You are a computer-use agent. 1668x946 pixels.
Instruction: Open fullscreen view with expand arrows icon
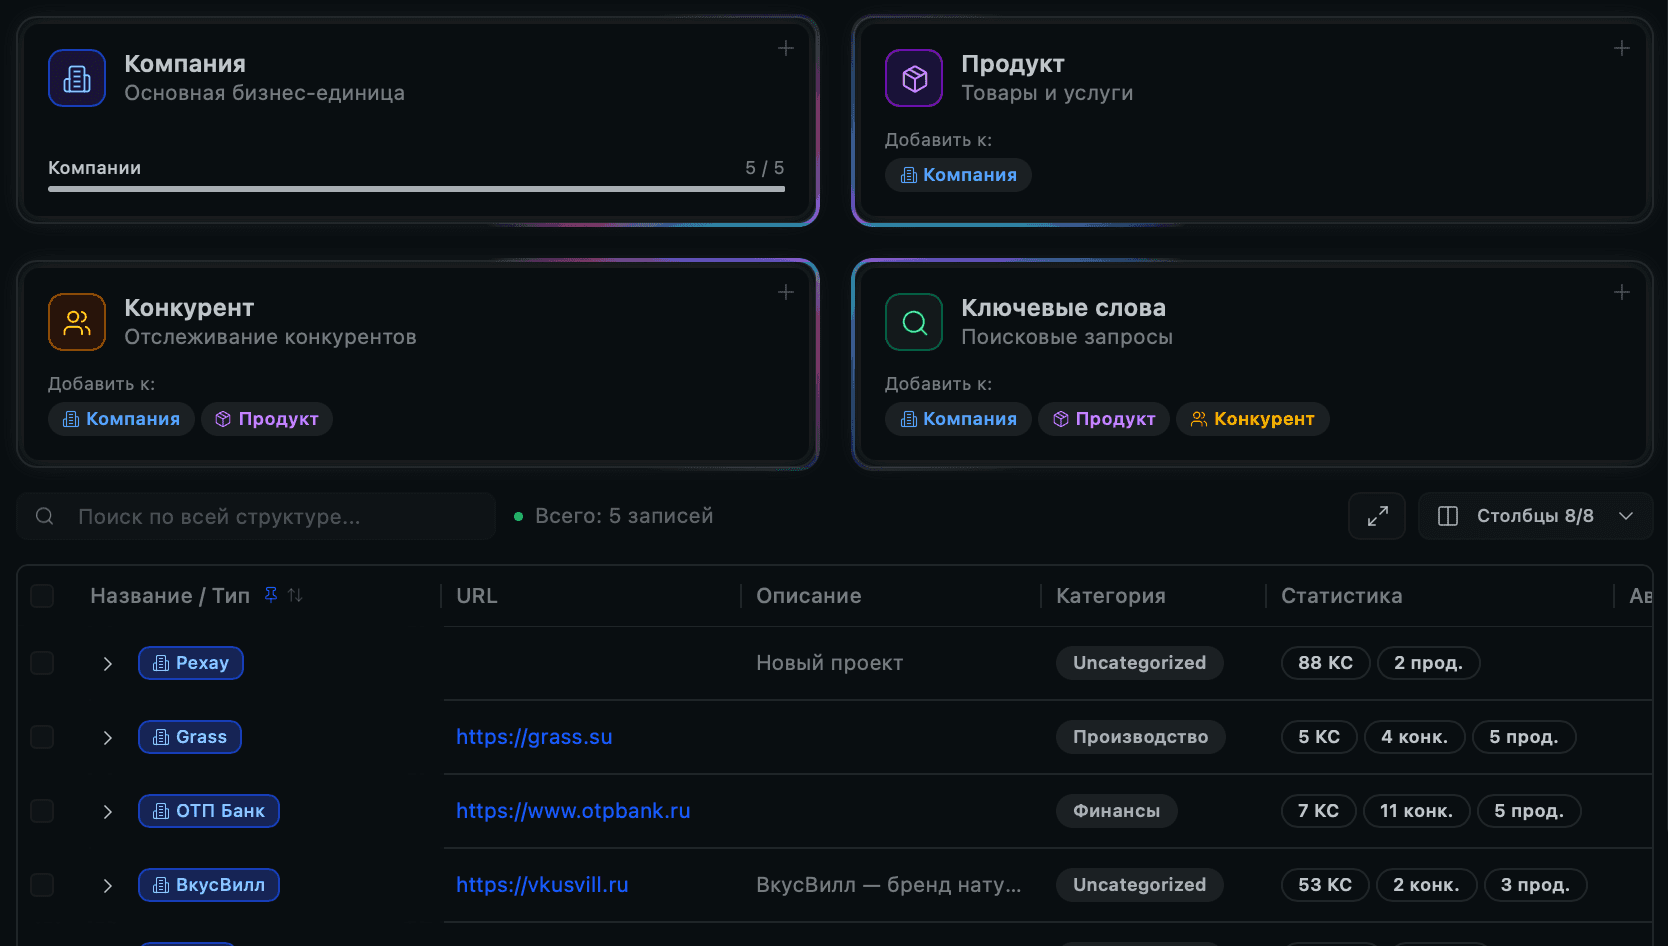[x=1377, y=516]
